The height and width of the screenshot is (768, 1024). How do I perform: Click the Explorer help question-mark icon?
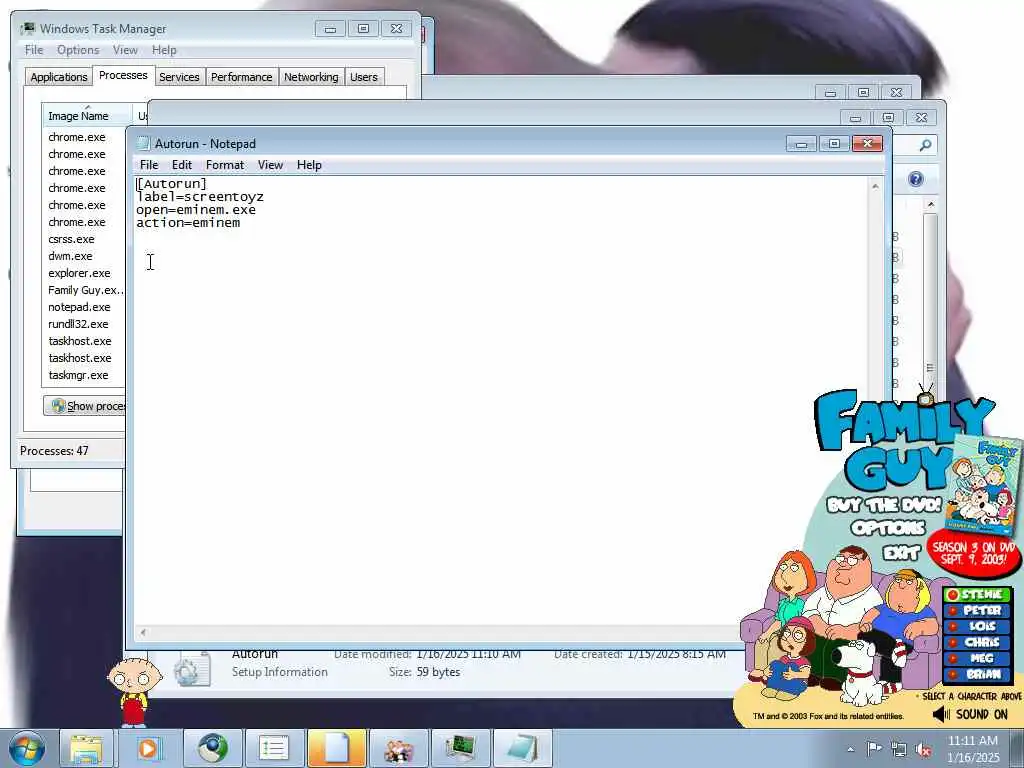916,179
